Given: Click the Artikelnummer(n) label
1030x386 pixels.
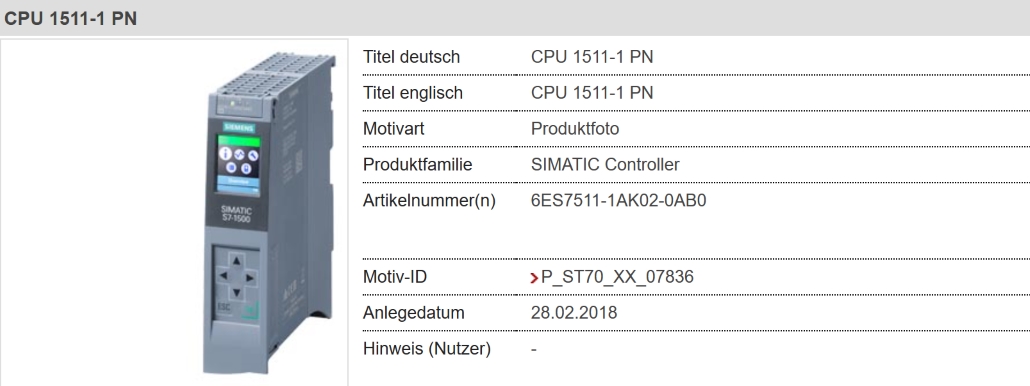Looking at the screenshot, I should click(429, 201).
